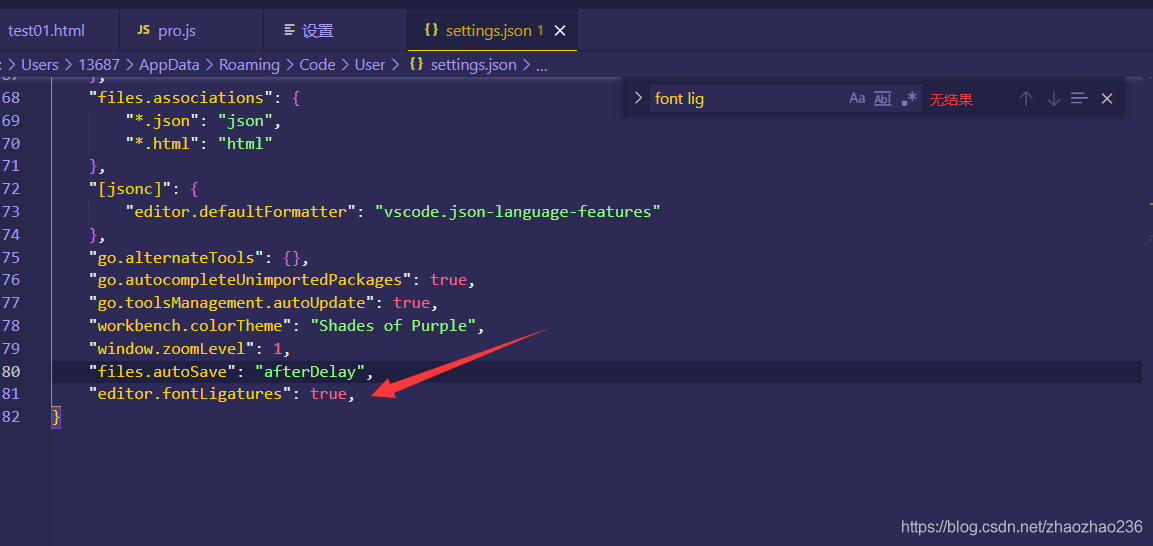The height and width of the screenshot is (546, 1153).
Task: Click the "editor.fontLigatures" key
Action: (x=190, y=394)
